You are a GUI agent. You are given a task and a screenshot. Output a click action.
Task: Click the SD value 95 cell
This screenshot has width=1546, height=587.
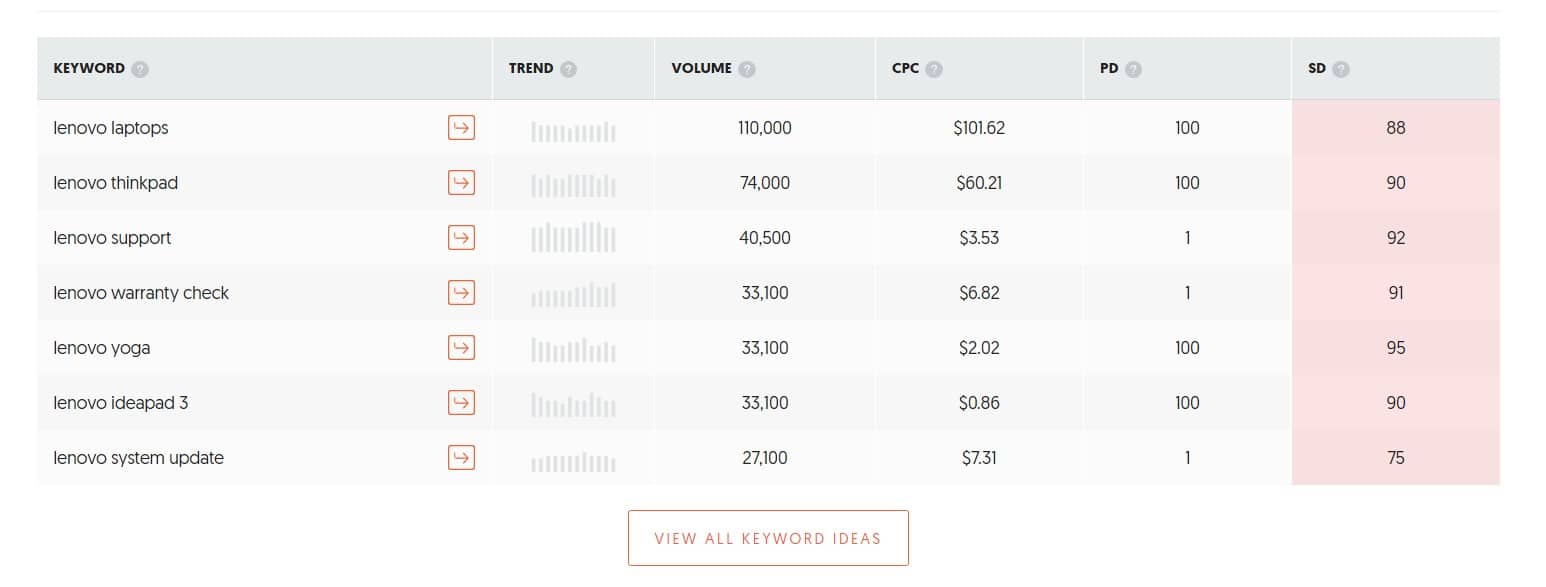click(1396, 348)
